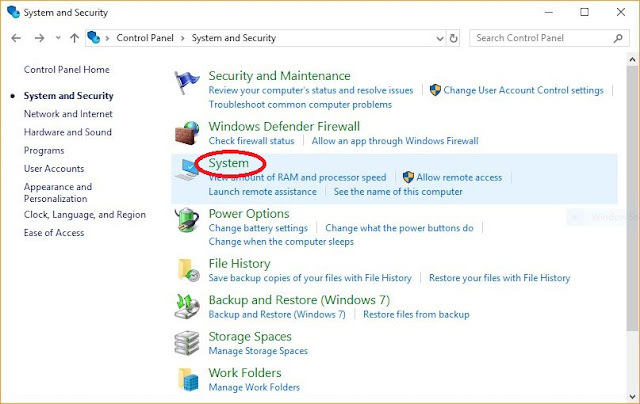The width and height of the screenshot is (640, 404).
Task: Open User Accounts category
Action: pyautogui.click(x=54, y=169)
